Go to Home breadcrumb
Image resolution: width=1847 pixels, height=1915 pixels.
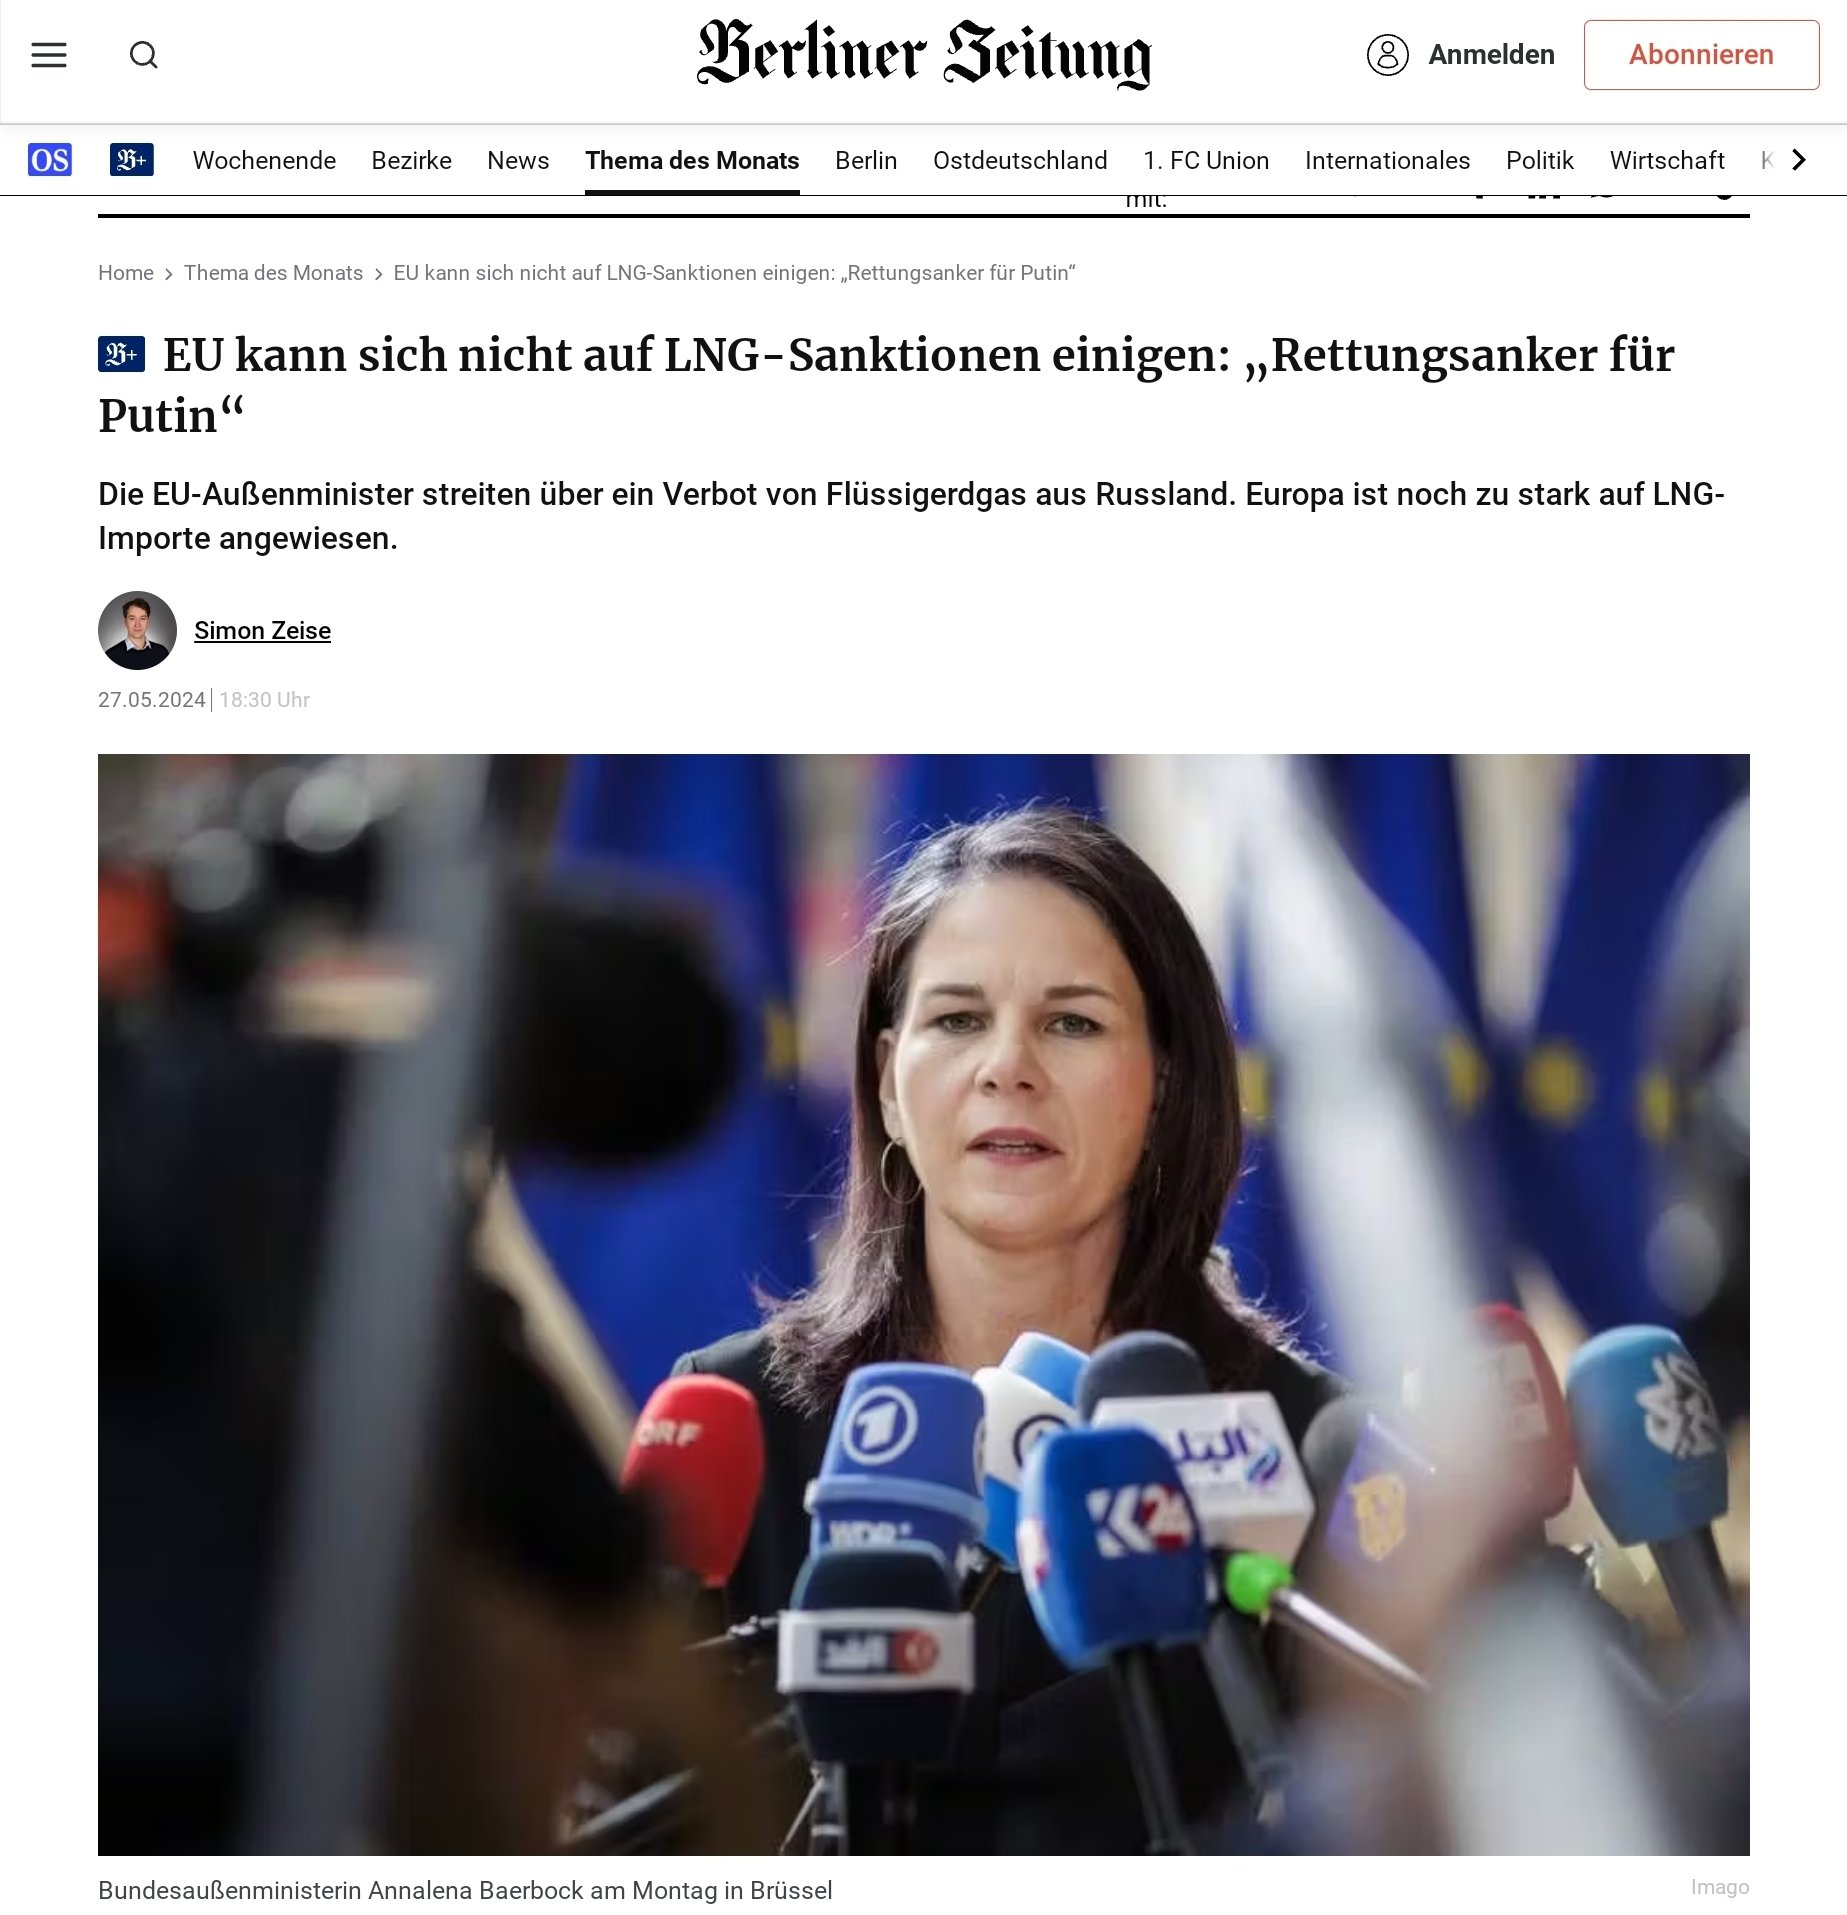126,273
